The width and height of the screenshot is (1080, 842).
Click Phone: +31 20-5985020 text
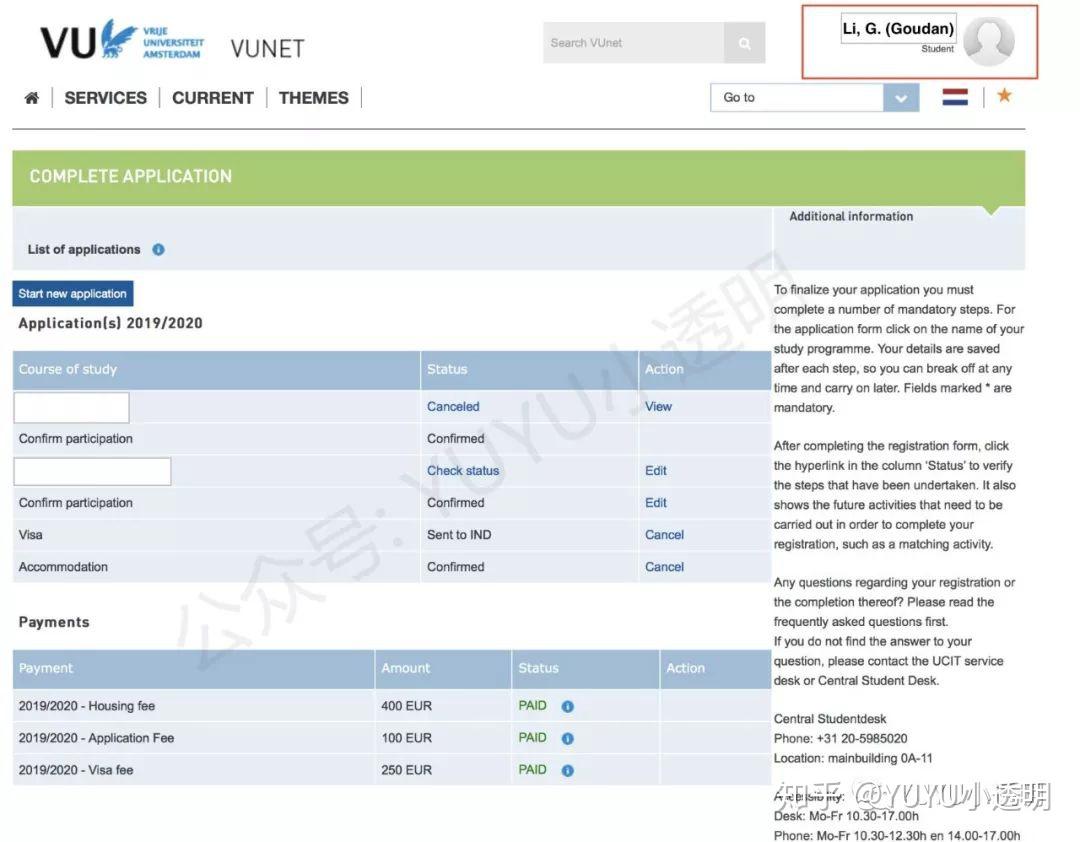click(x=840, y=739)
